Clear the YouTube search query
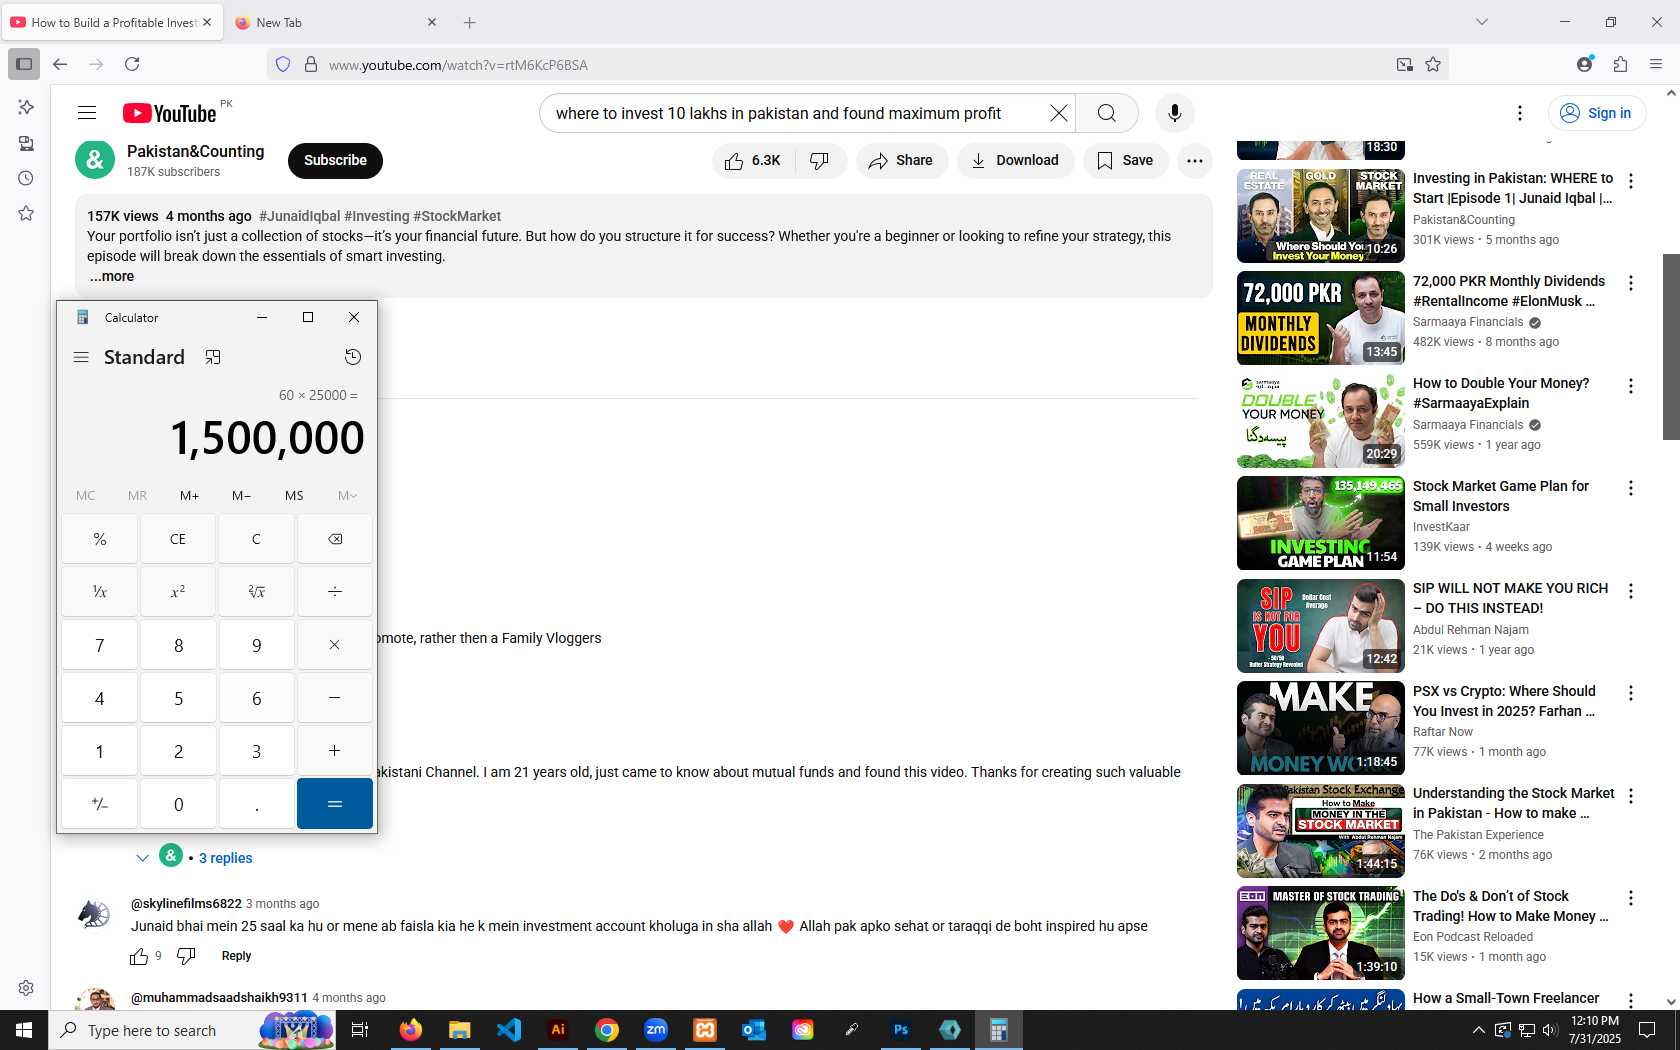 [x=1058, y=113]
